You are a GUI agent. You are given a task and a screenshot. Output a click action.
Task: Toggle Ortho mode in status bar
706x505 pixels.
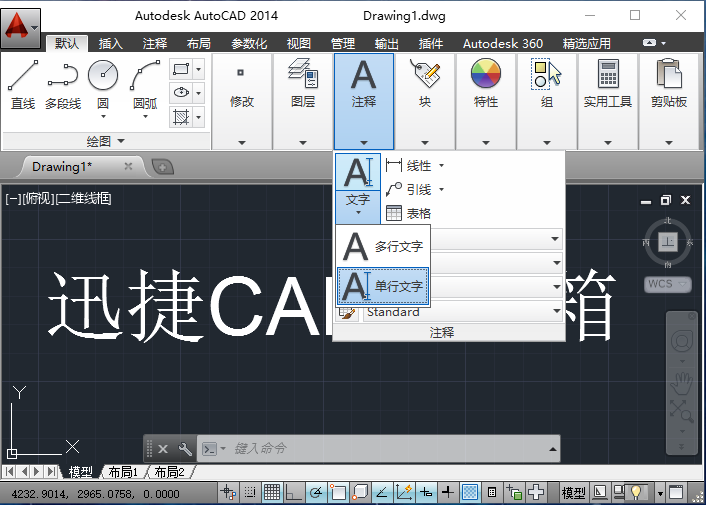[294, 492]
